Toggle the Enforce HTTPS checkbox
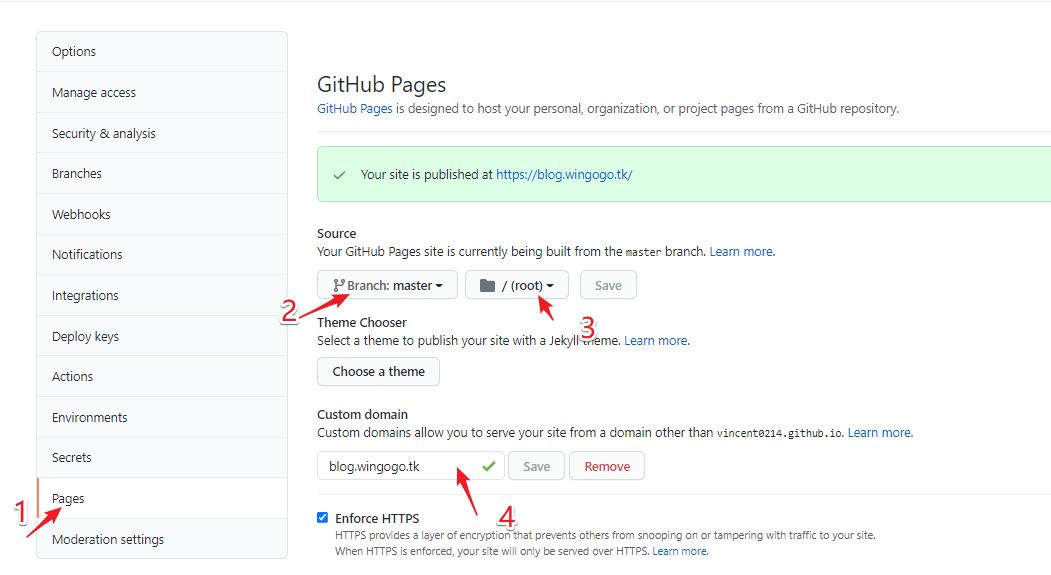 point(322,518)
